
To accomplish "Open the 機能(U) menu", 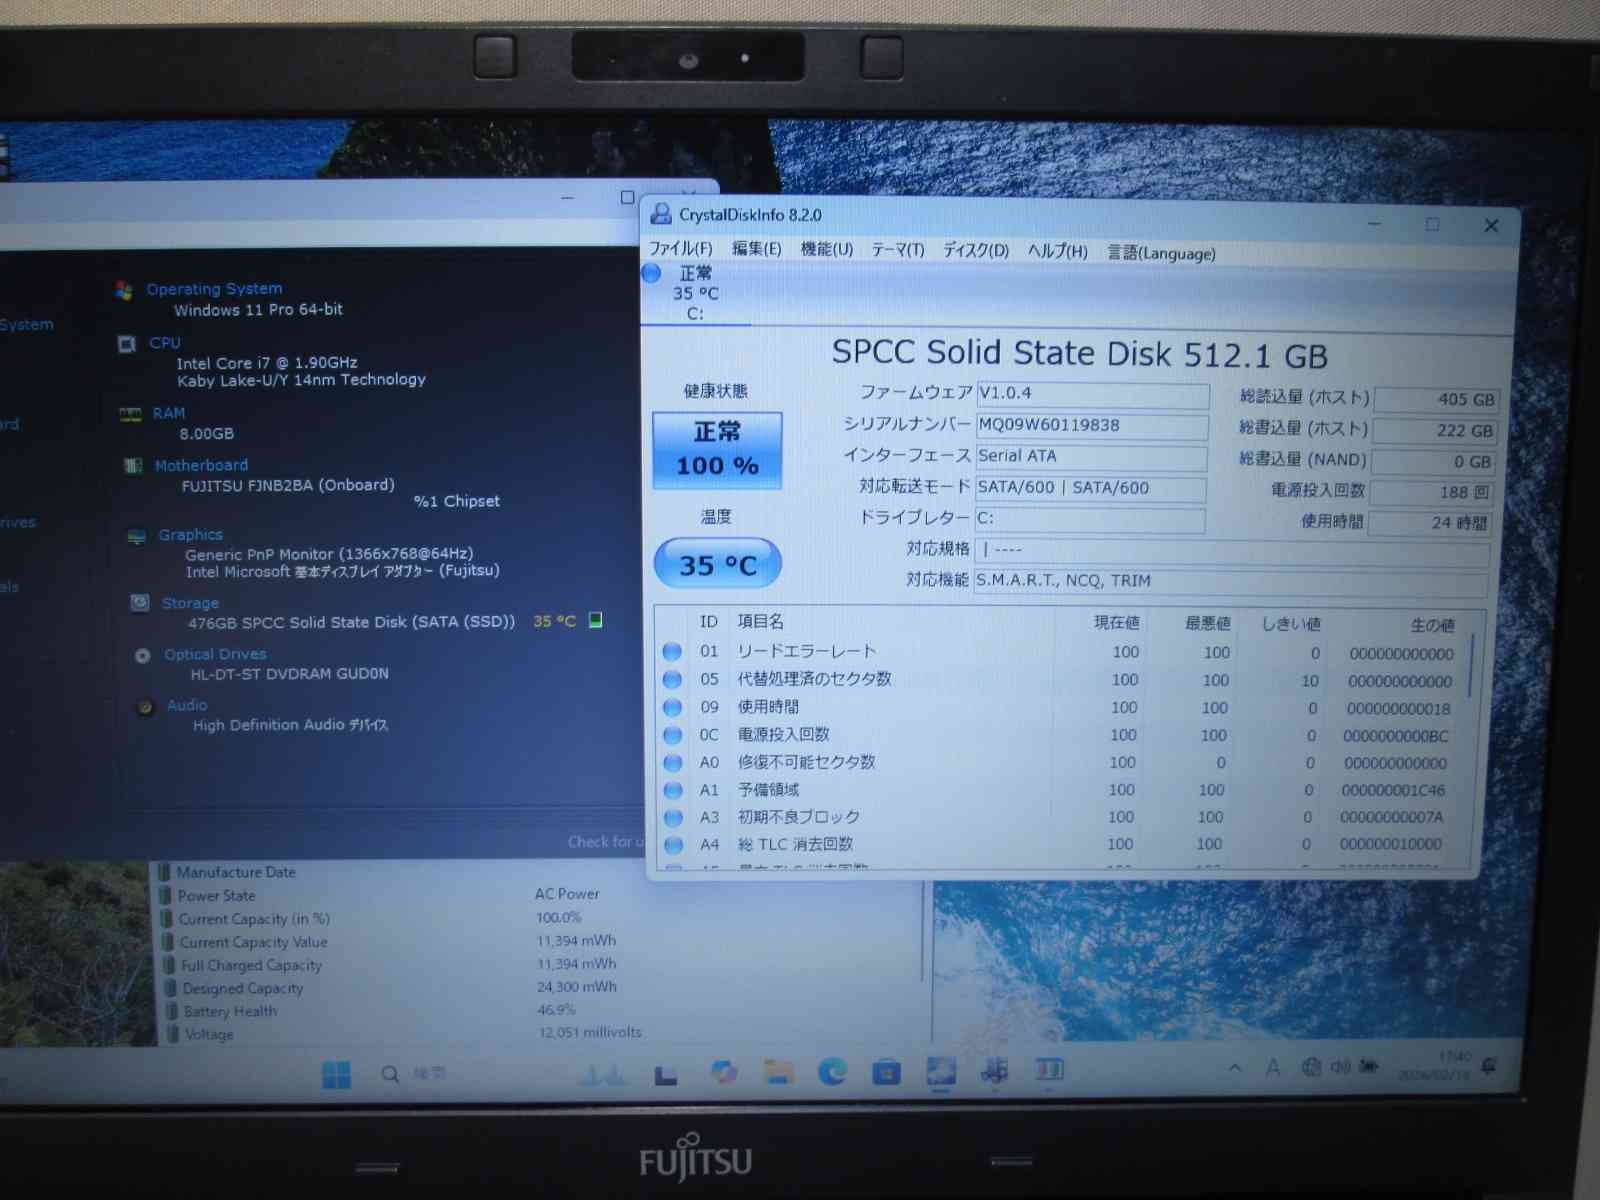I will tap(826, 249).
